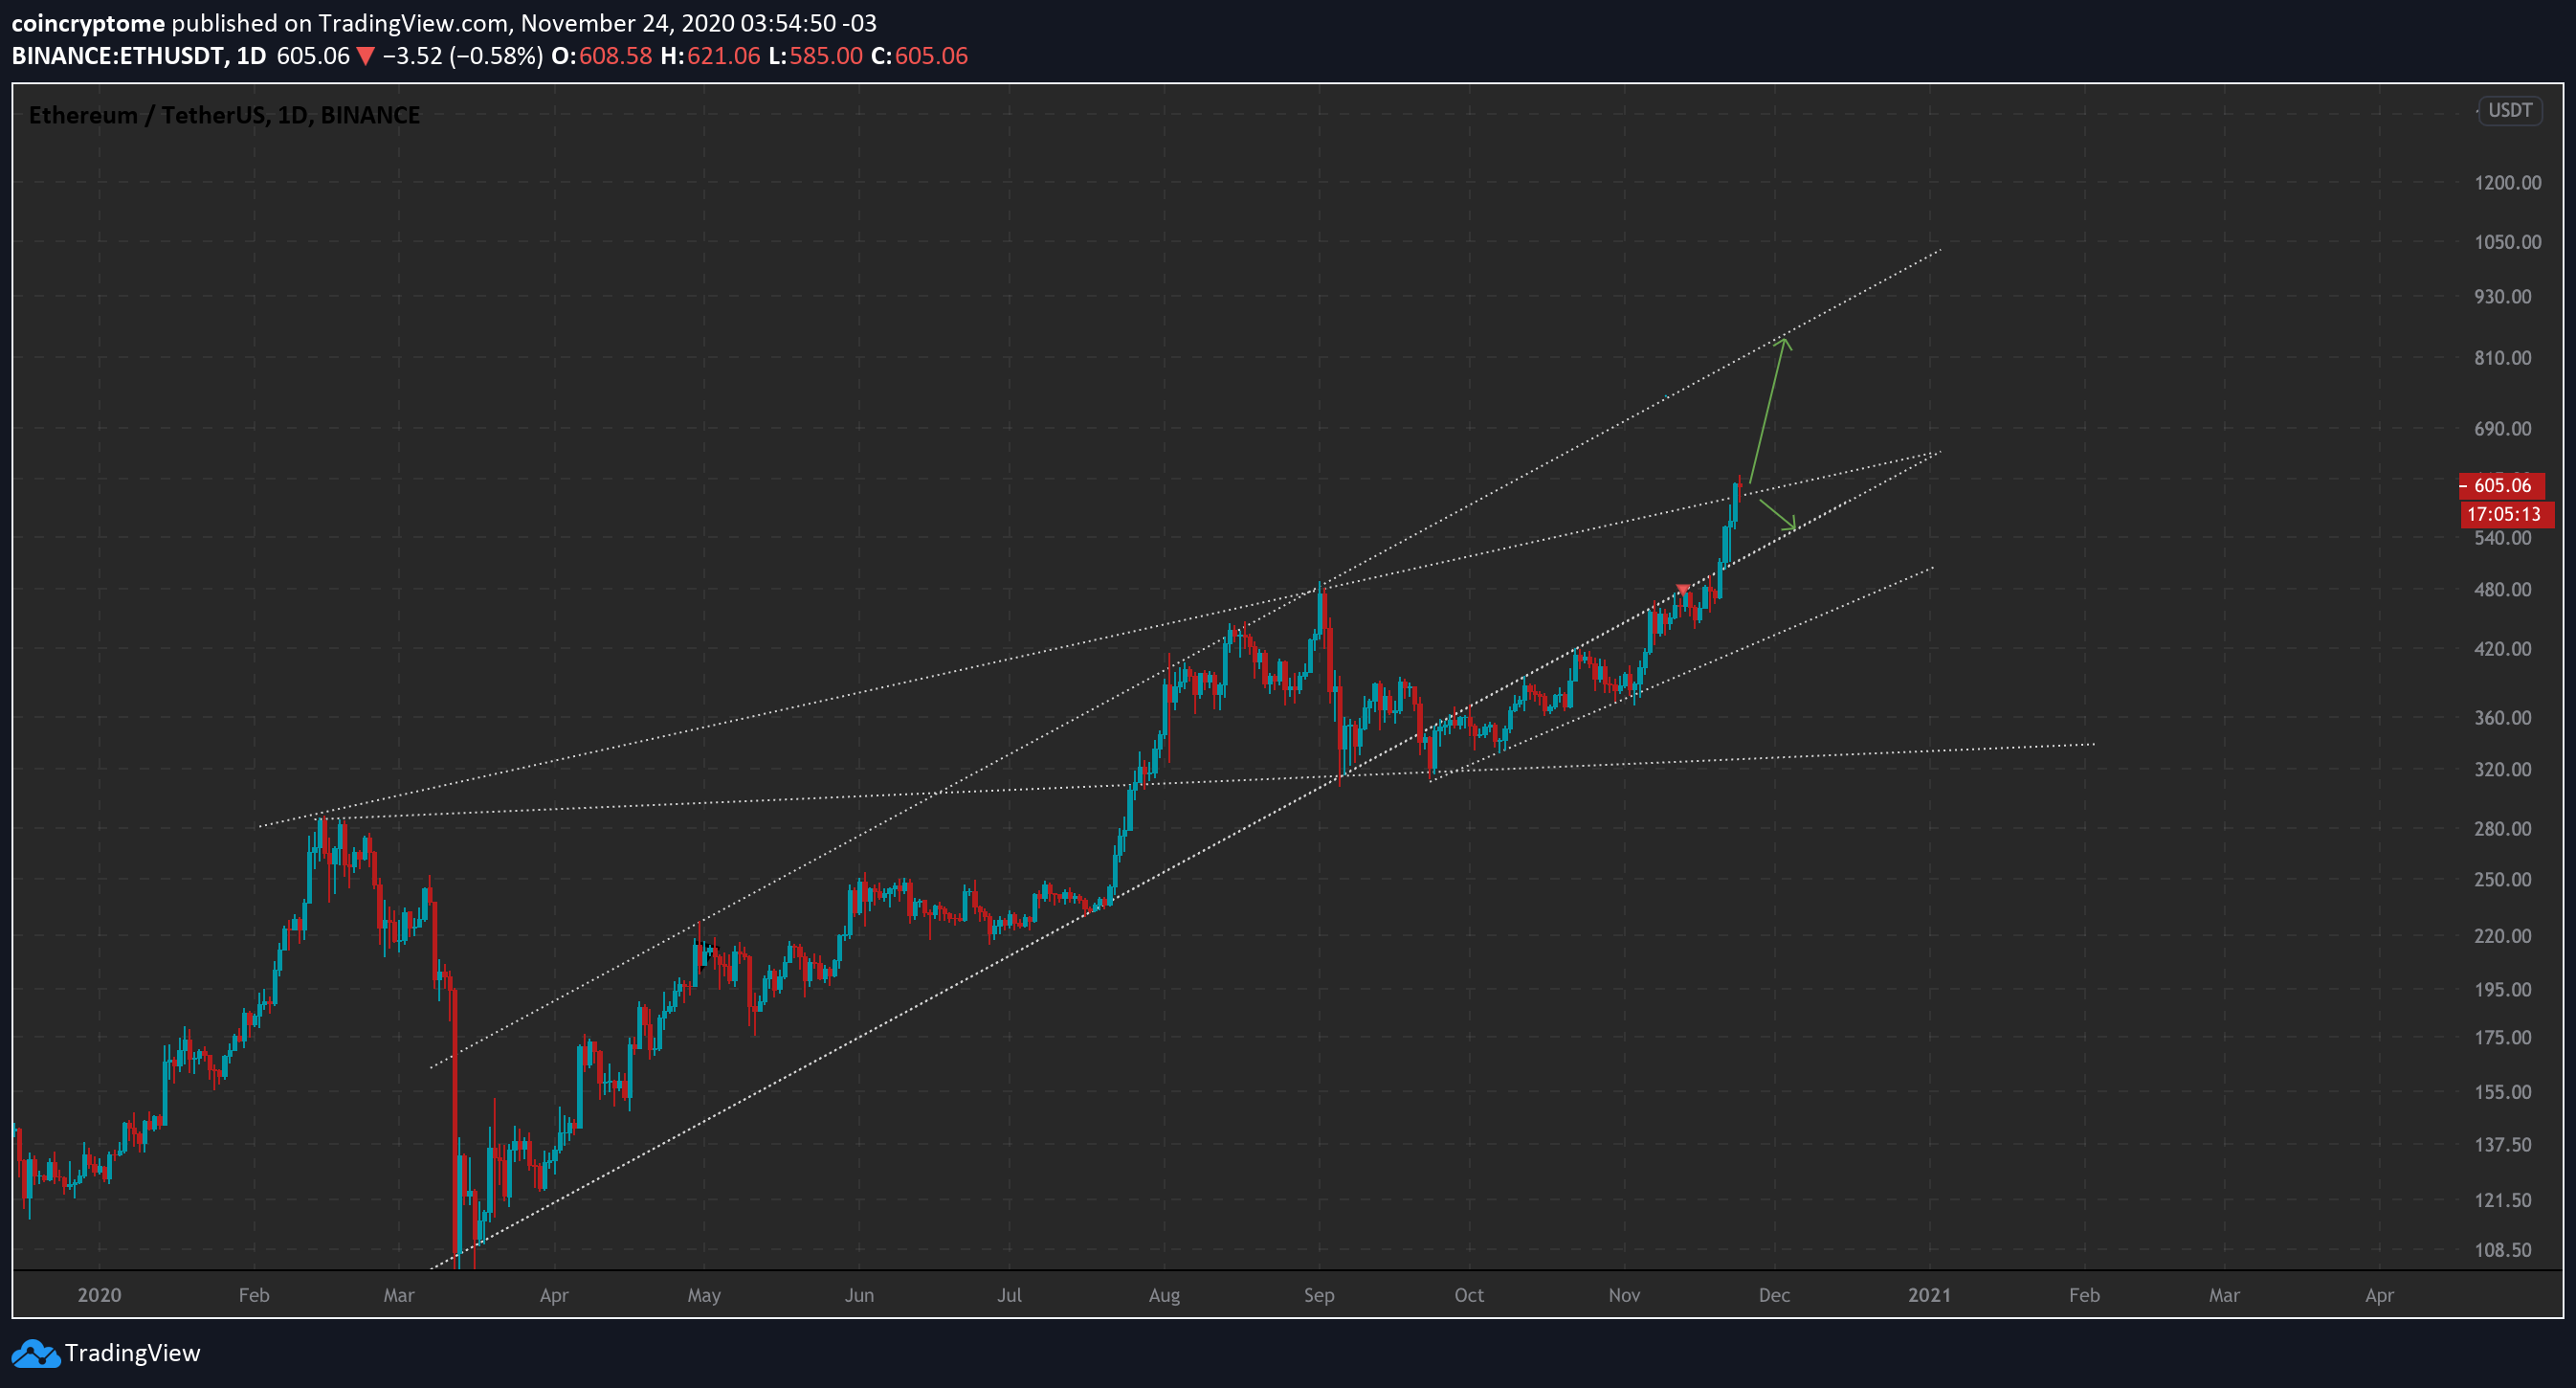Click the 108.50 price axis label
The width and height of the screenshot is (2576, 1388).
pyautogui.click(x=2503, y=1251)
